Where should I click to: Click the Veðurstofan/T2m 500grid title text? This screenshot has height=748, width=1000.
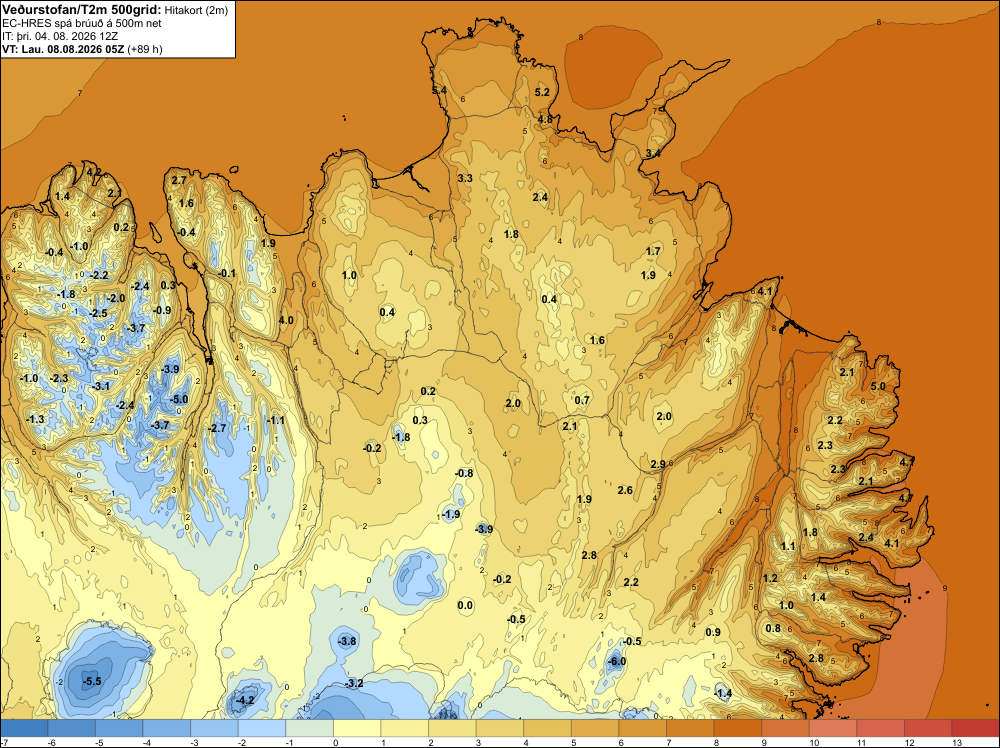(82, 10)
